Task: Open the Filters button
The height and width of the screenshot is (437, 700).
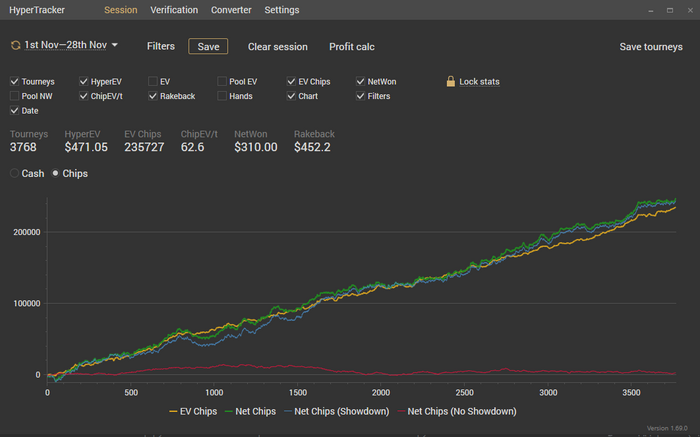Action: (x=161, y=46)
